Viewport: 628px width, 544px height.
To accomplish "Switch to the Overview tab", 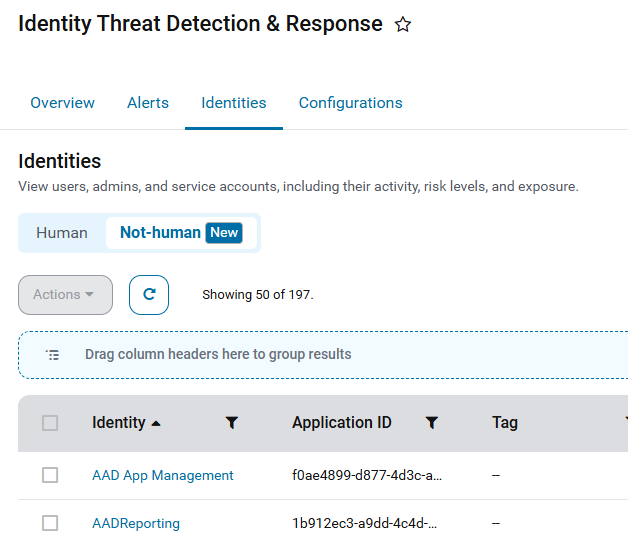I will pos(62,103).
